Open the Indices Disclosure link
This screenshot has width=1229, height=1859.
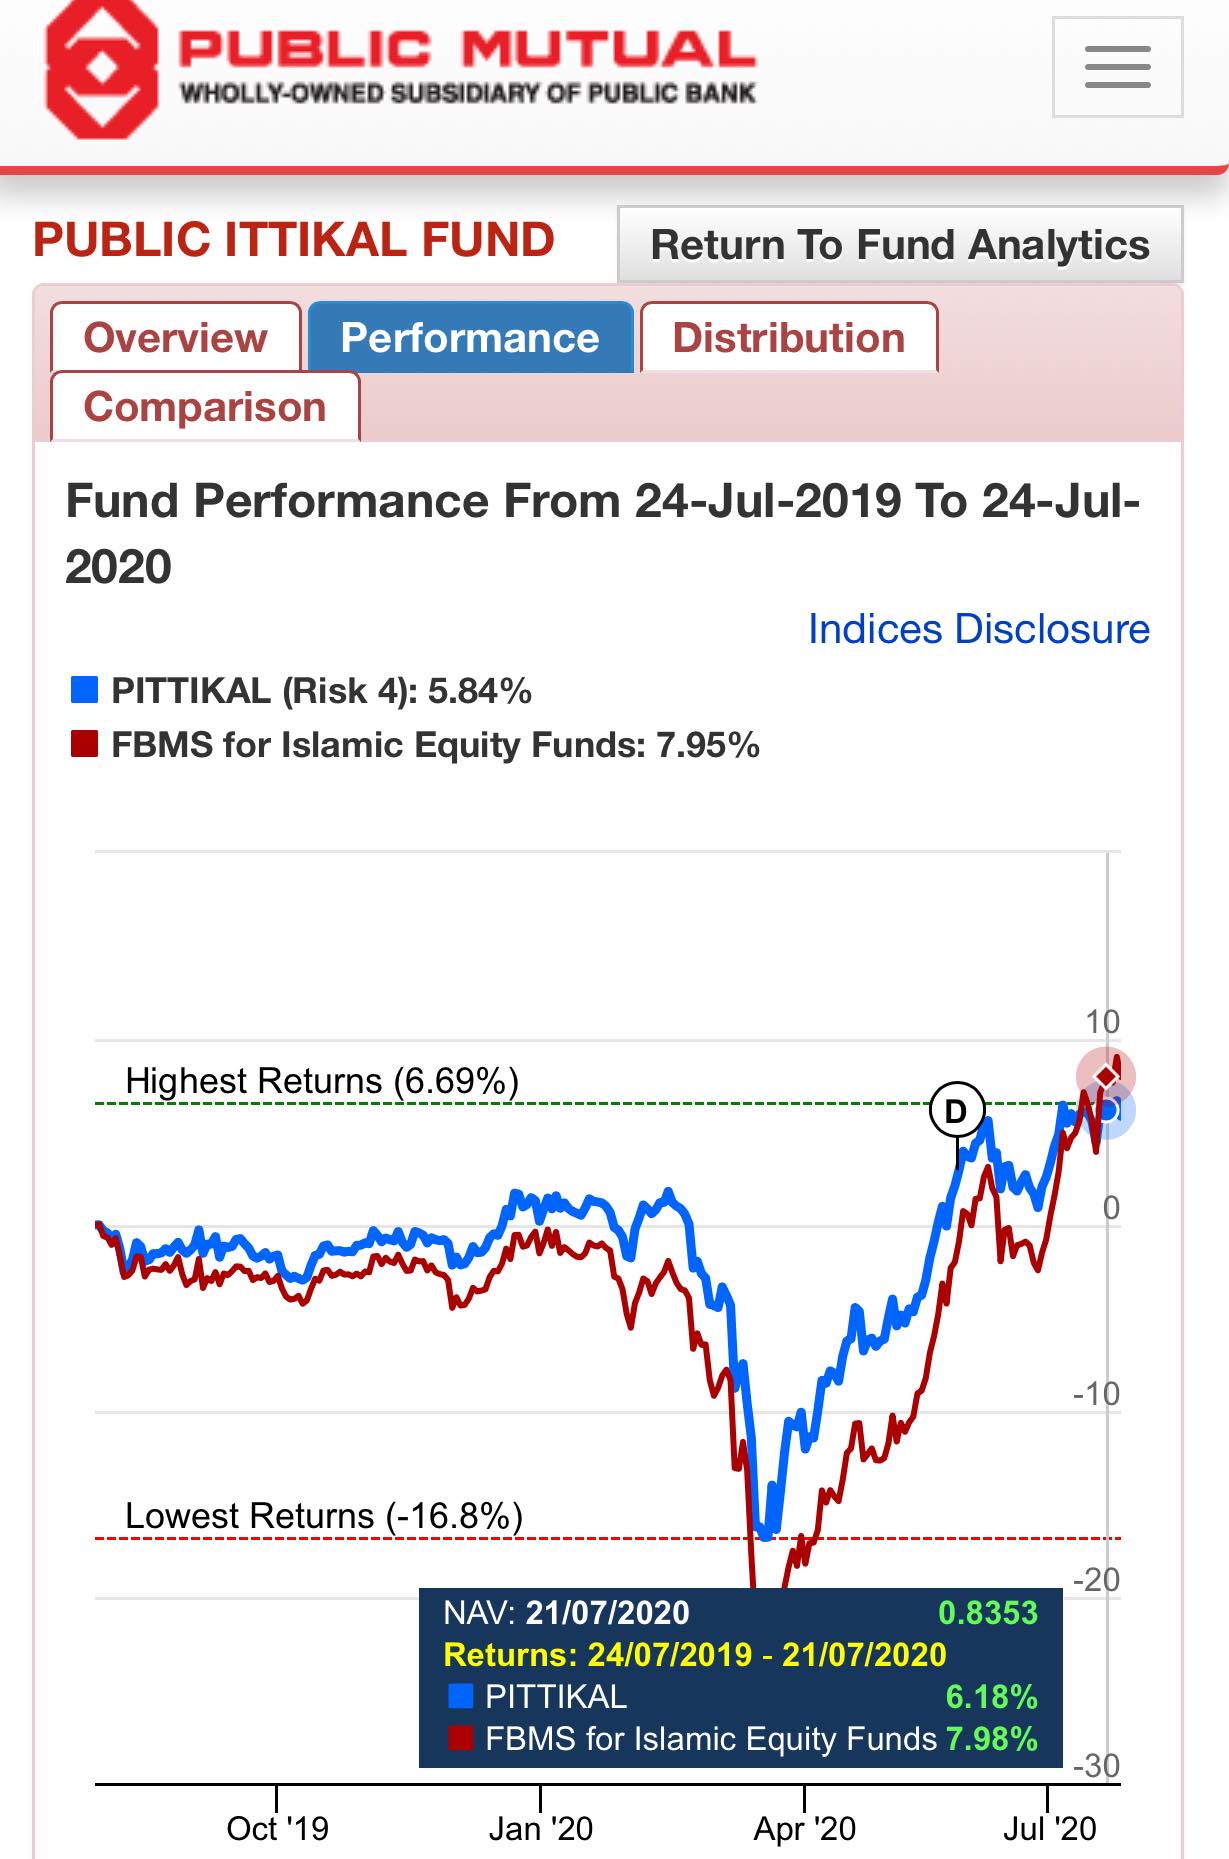[979, 629]
